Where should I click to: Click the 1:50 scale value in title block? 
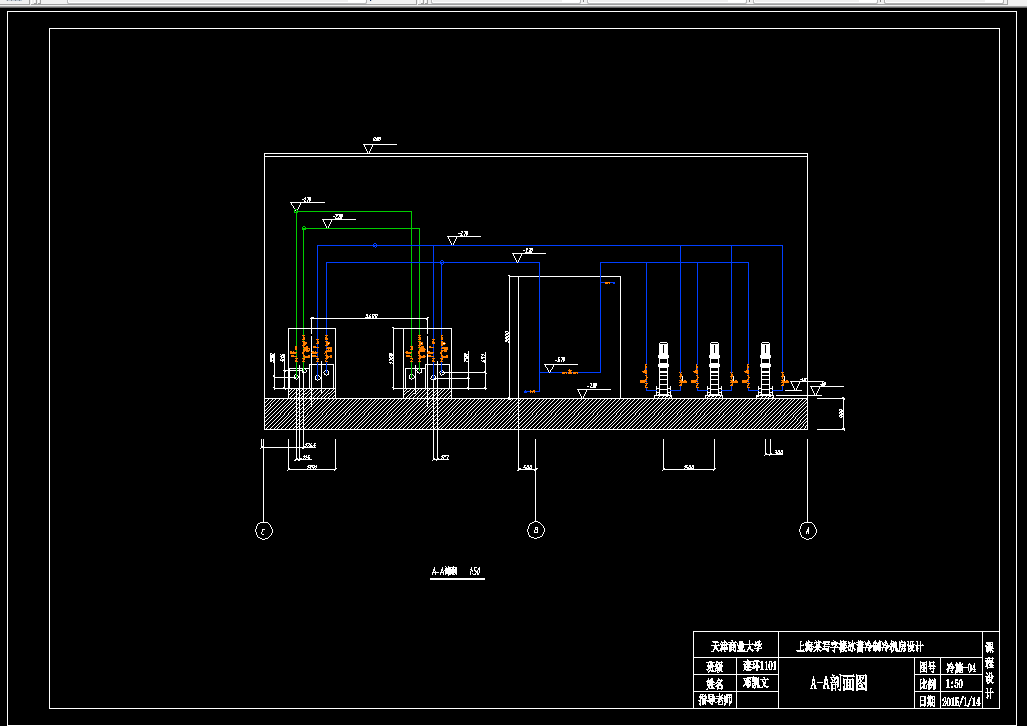click(954, 684)
